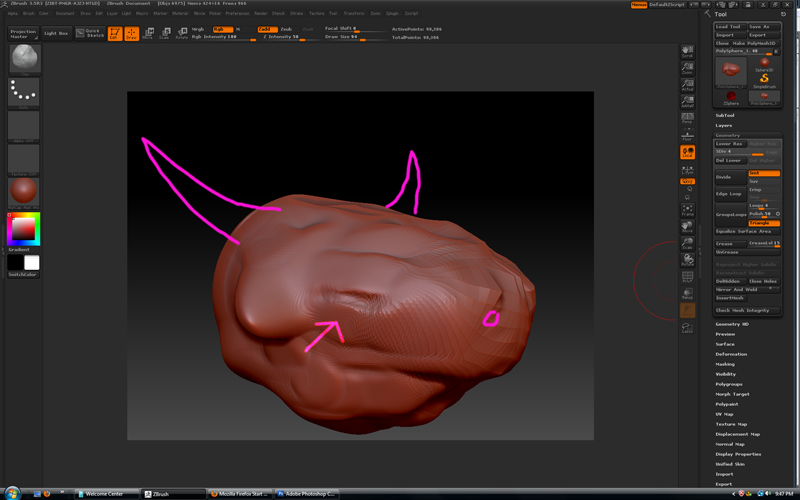This screenshot has height=500, width=800.
Task: Open the Preferences menu
Action: (x=238, y=14)
